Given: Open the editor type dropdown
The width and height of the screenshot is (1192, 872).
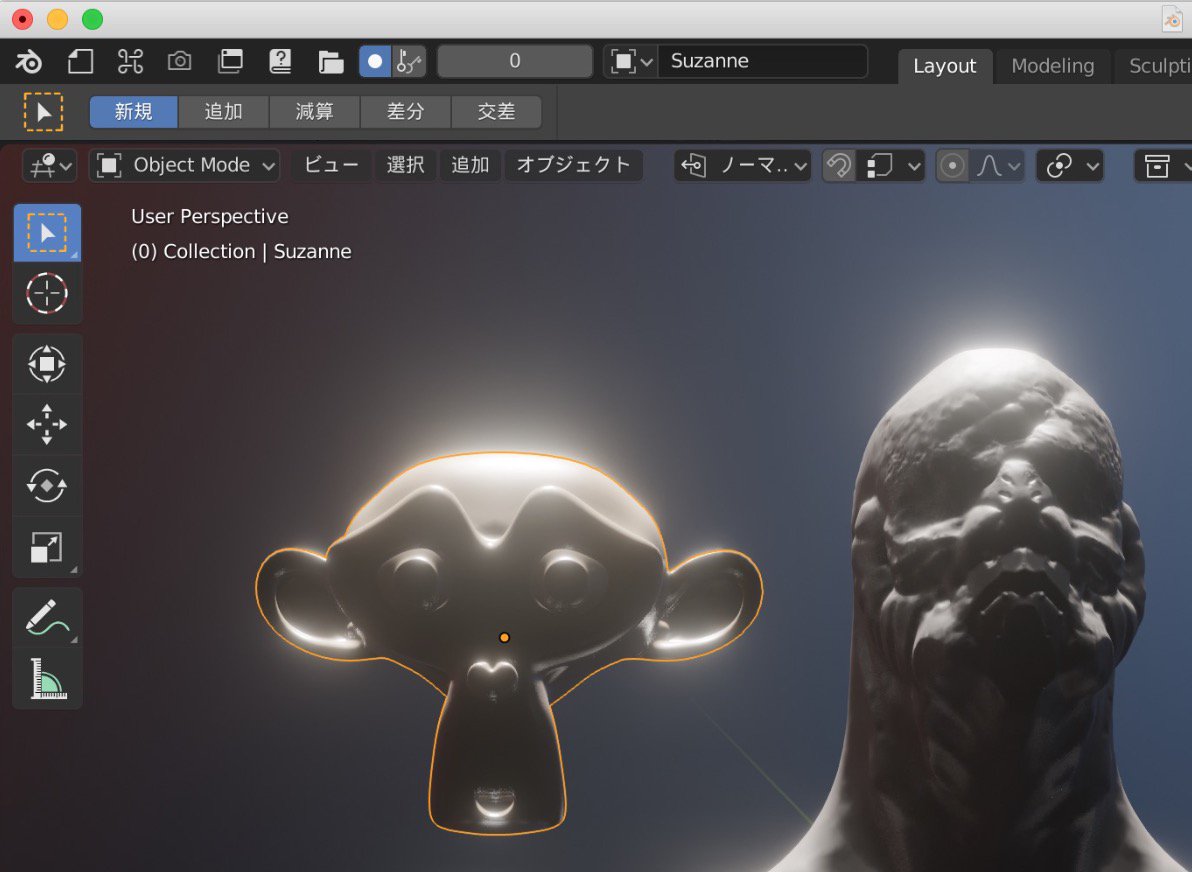Looking at the screenshot, I should pos(49,165).
